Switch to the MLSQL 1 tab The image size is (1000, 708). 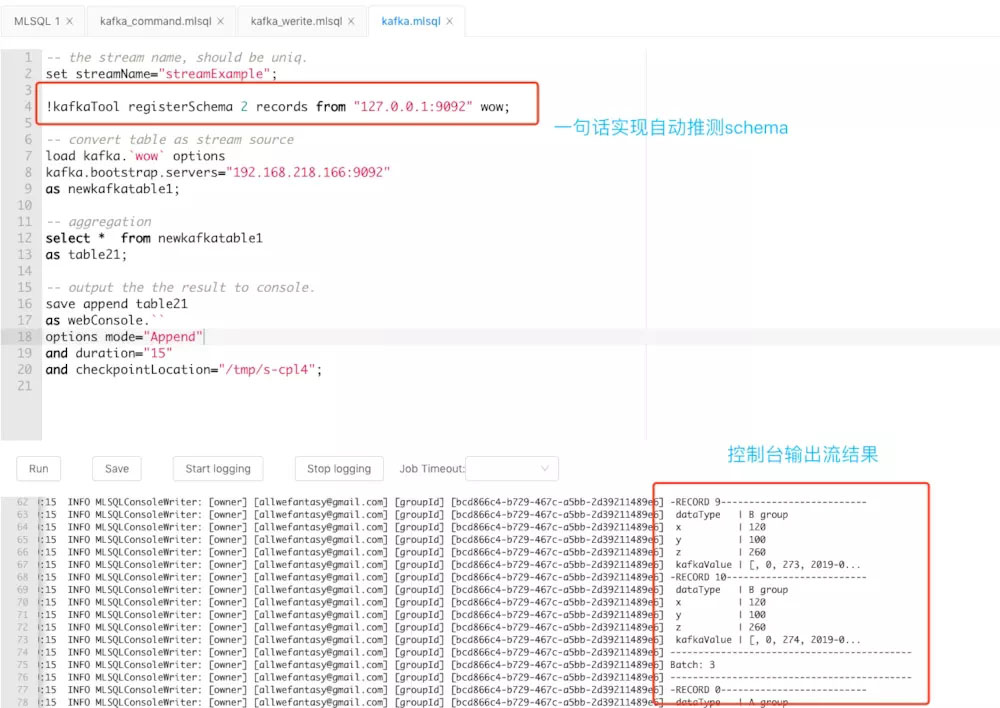point(37,21)
